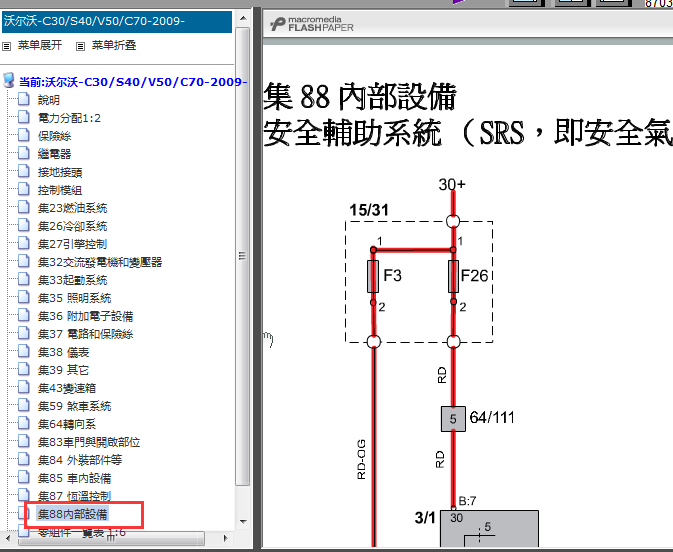Click the page icon beside 集33起動系統
673x552 pixels.
point(24,279)
